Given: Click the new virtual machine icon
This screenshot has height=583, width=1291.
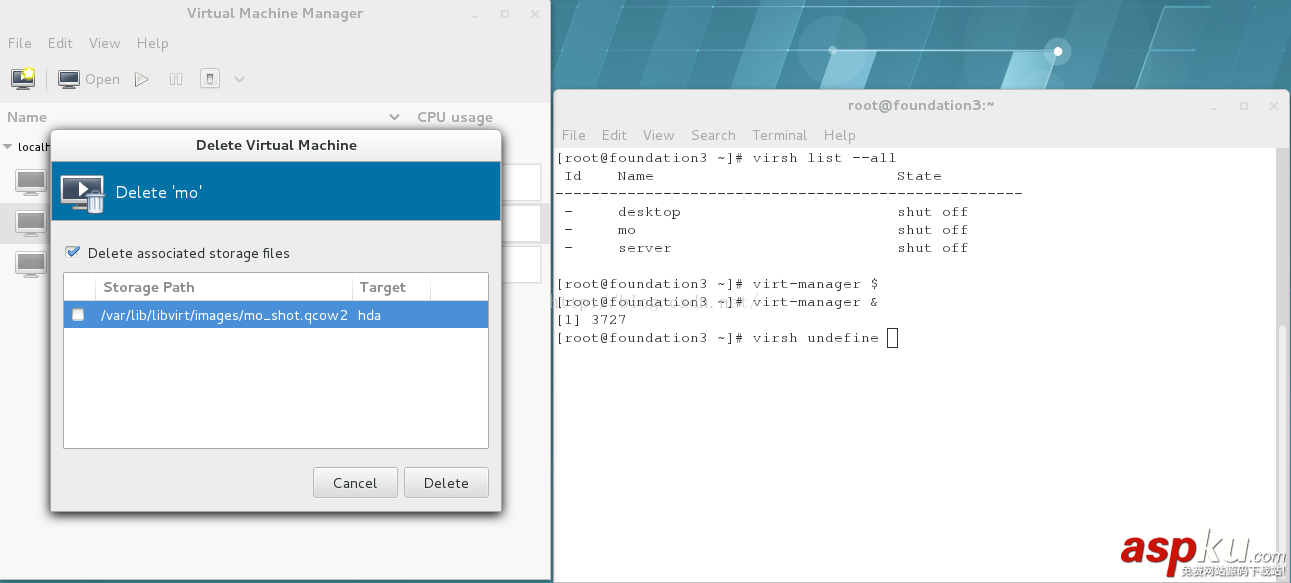Looking at the screenshot, I should tap(22, 78).
